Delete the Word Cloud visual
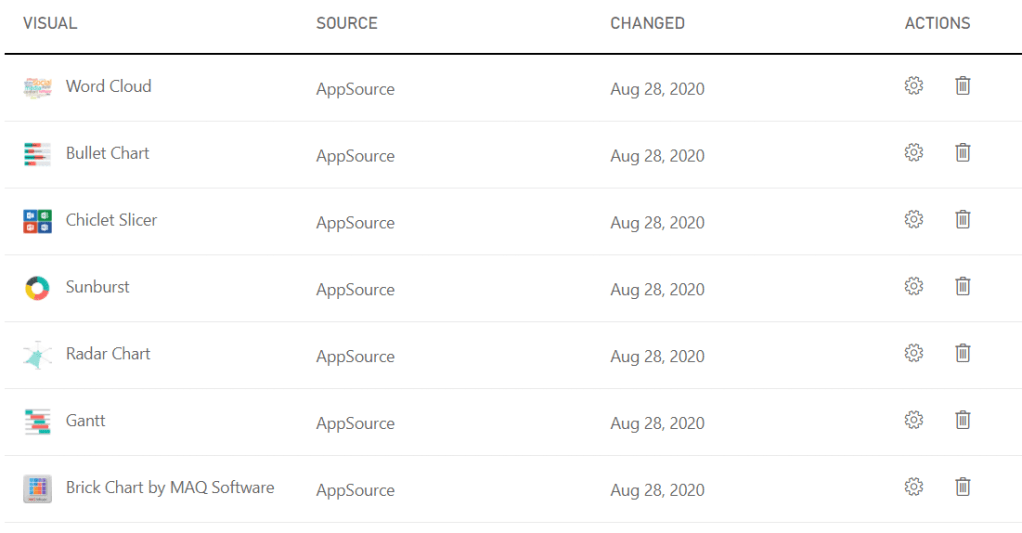The image size is (1022, 533). (962, 86)
